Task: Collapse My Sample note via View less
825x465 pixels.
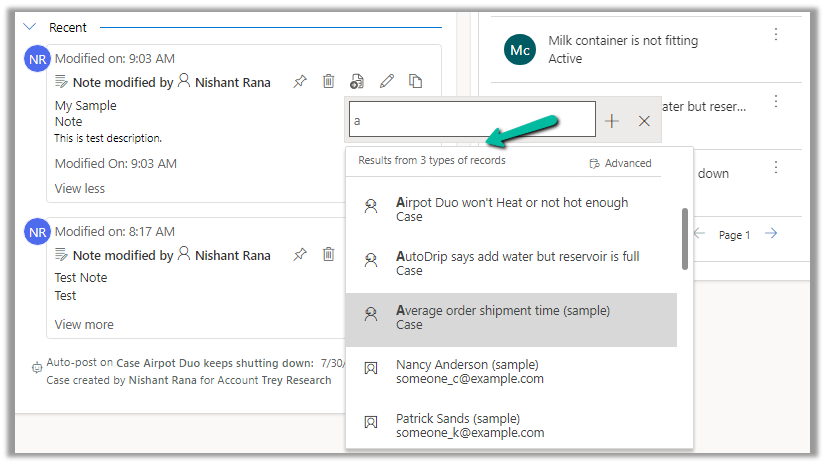Action: point(79,188)
